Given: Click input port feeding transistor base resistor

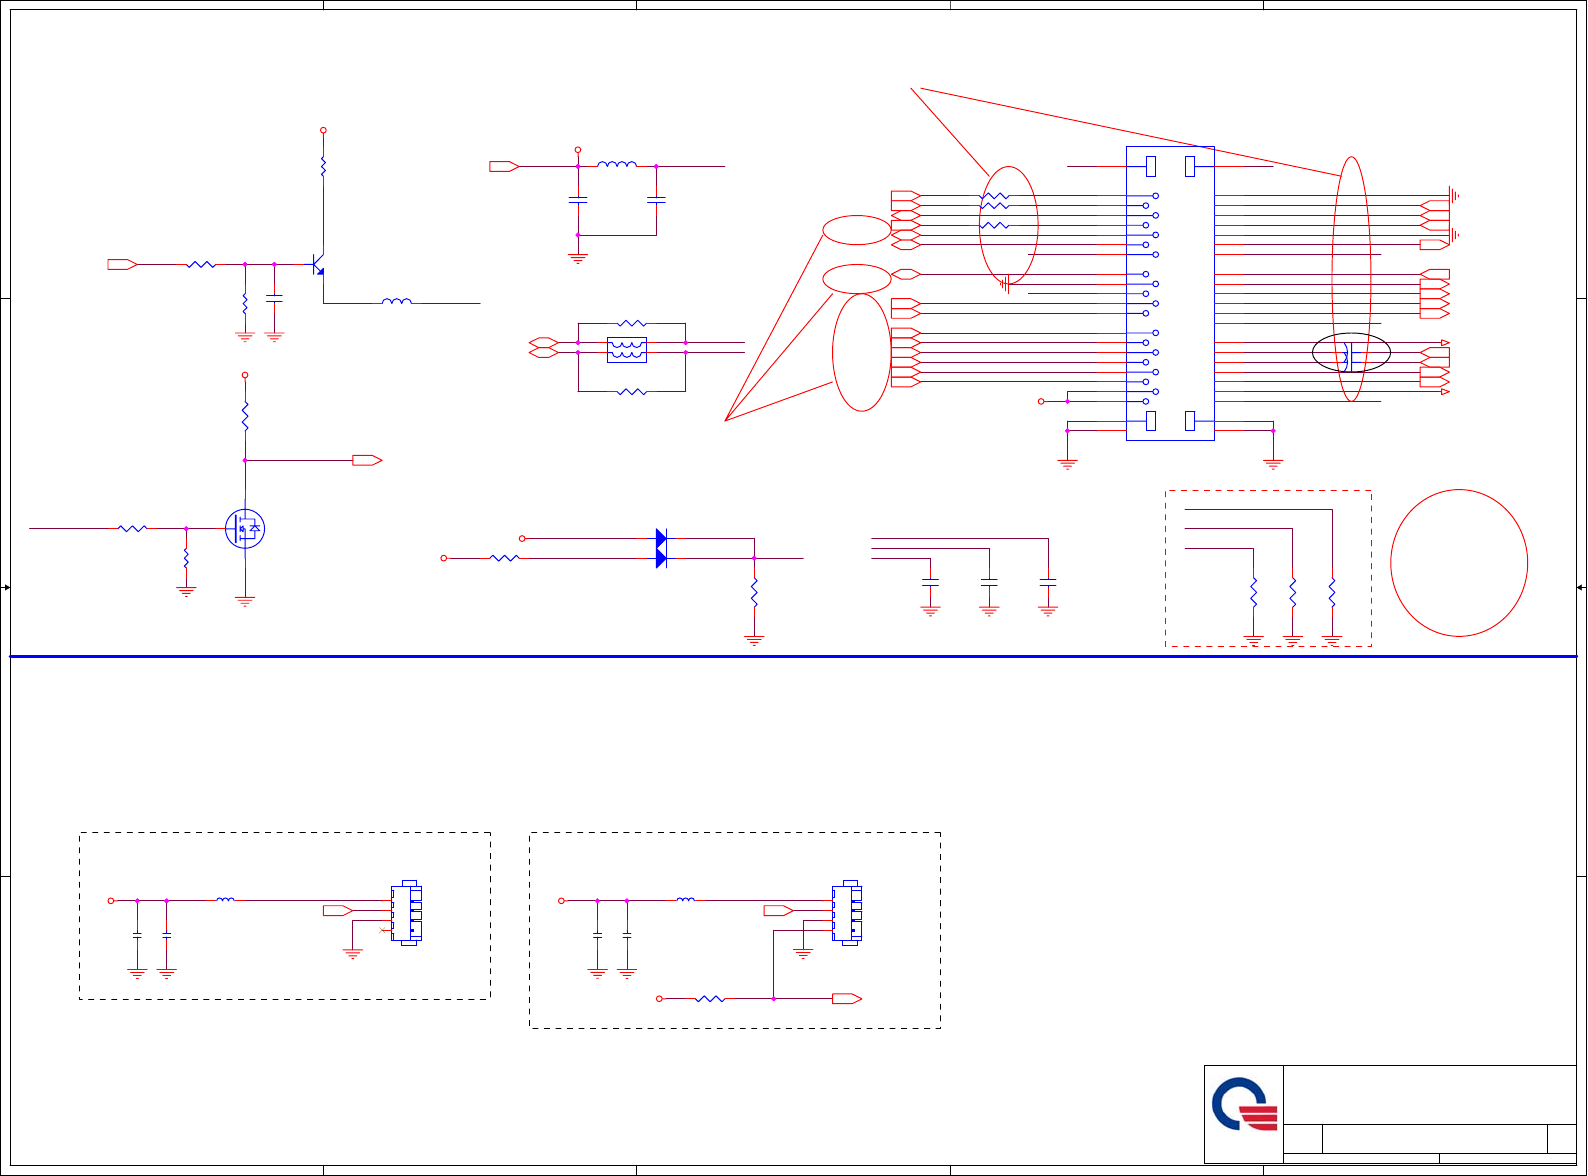Looking at the screenshot, I should tap(122, 264).
